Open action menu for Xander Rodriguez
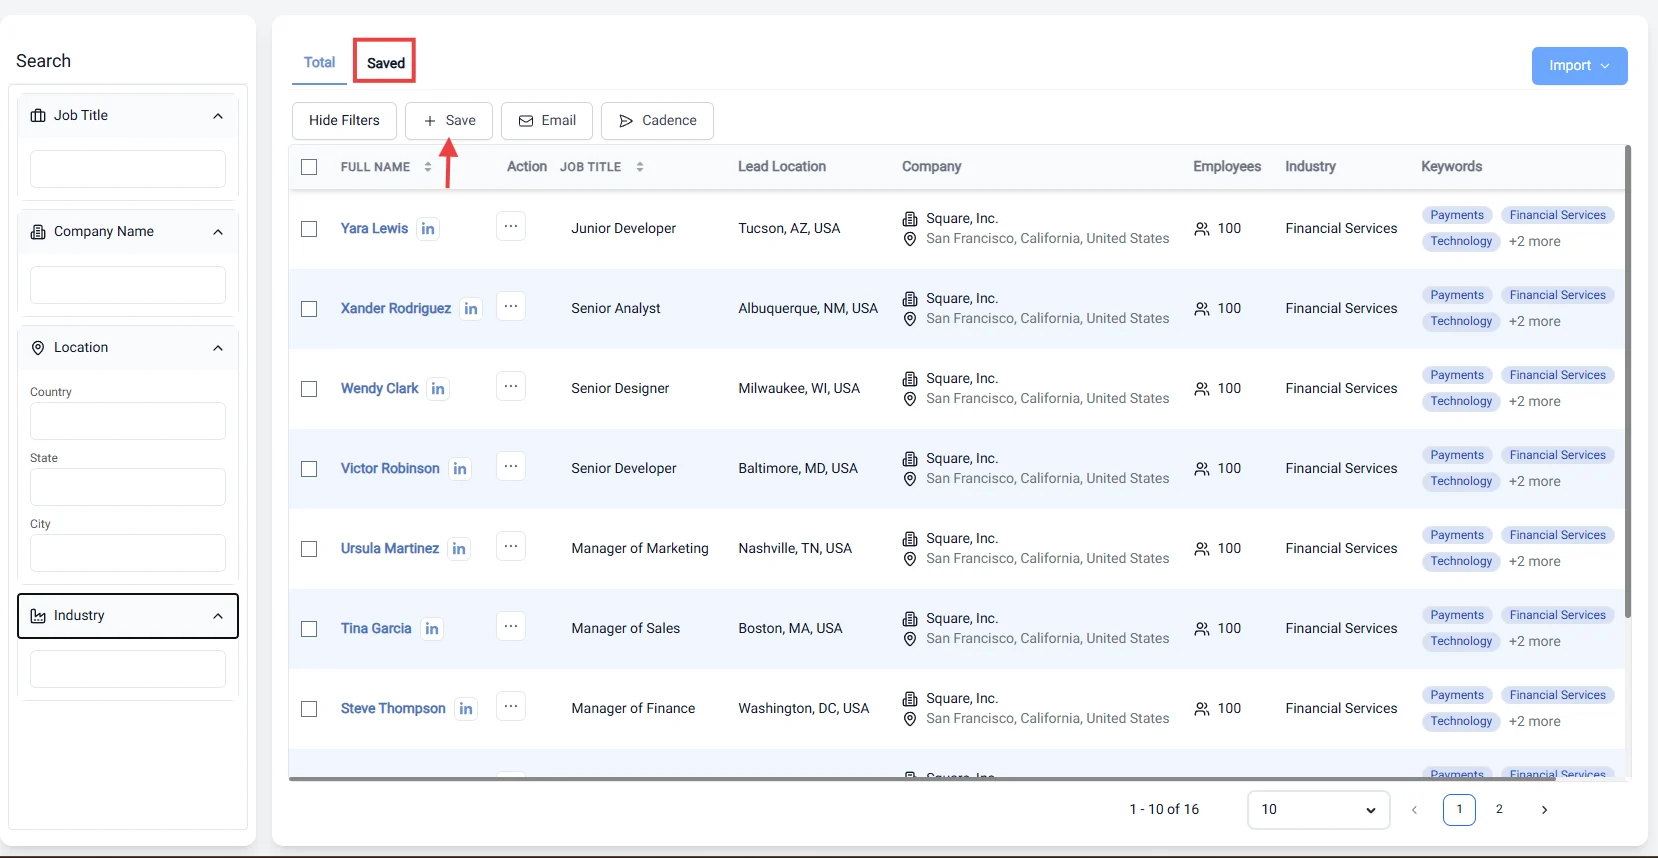 [511, 306]
